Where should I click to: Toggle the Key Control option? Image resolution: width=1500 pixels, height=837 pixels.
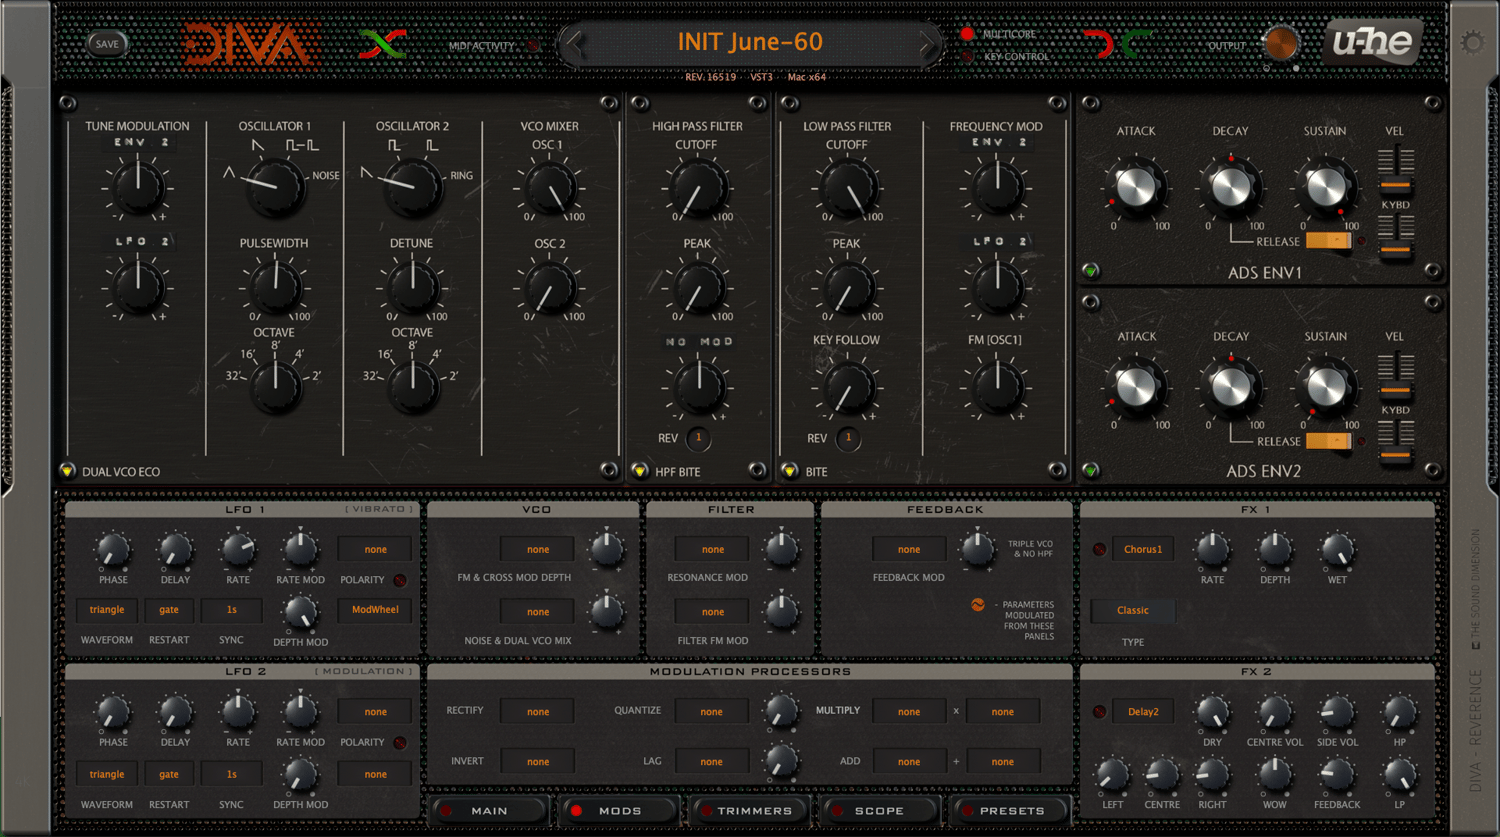tap(967, 57)
